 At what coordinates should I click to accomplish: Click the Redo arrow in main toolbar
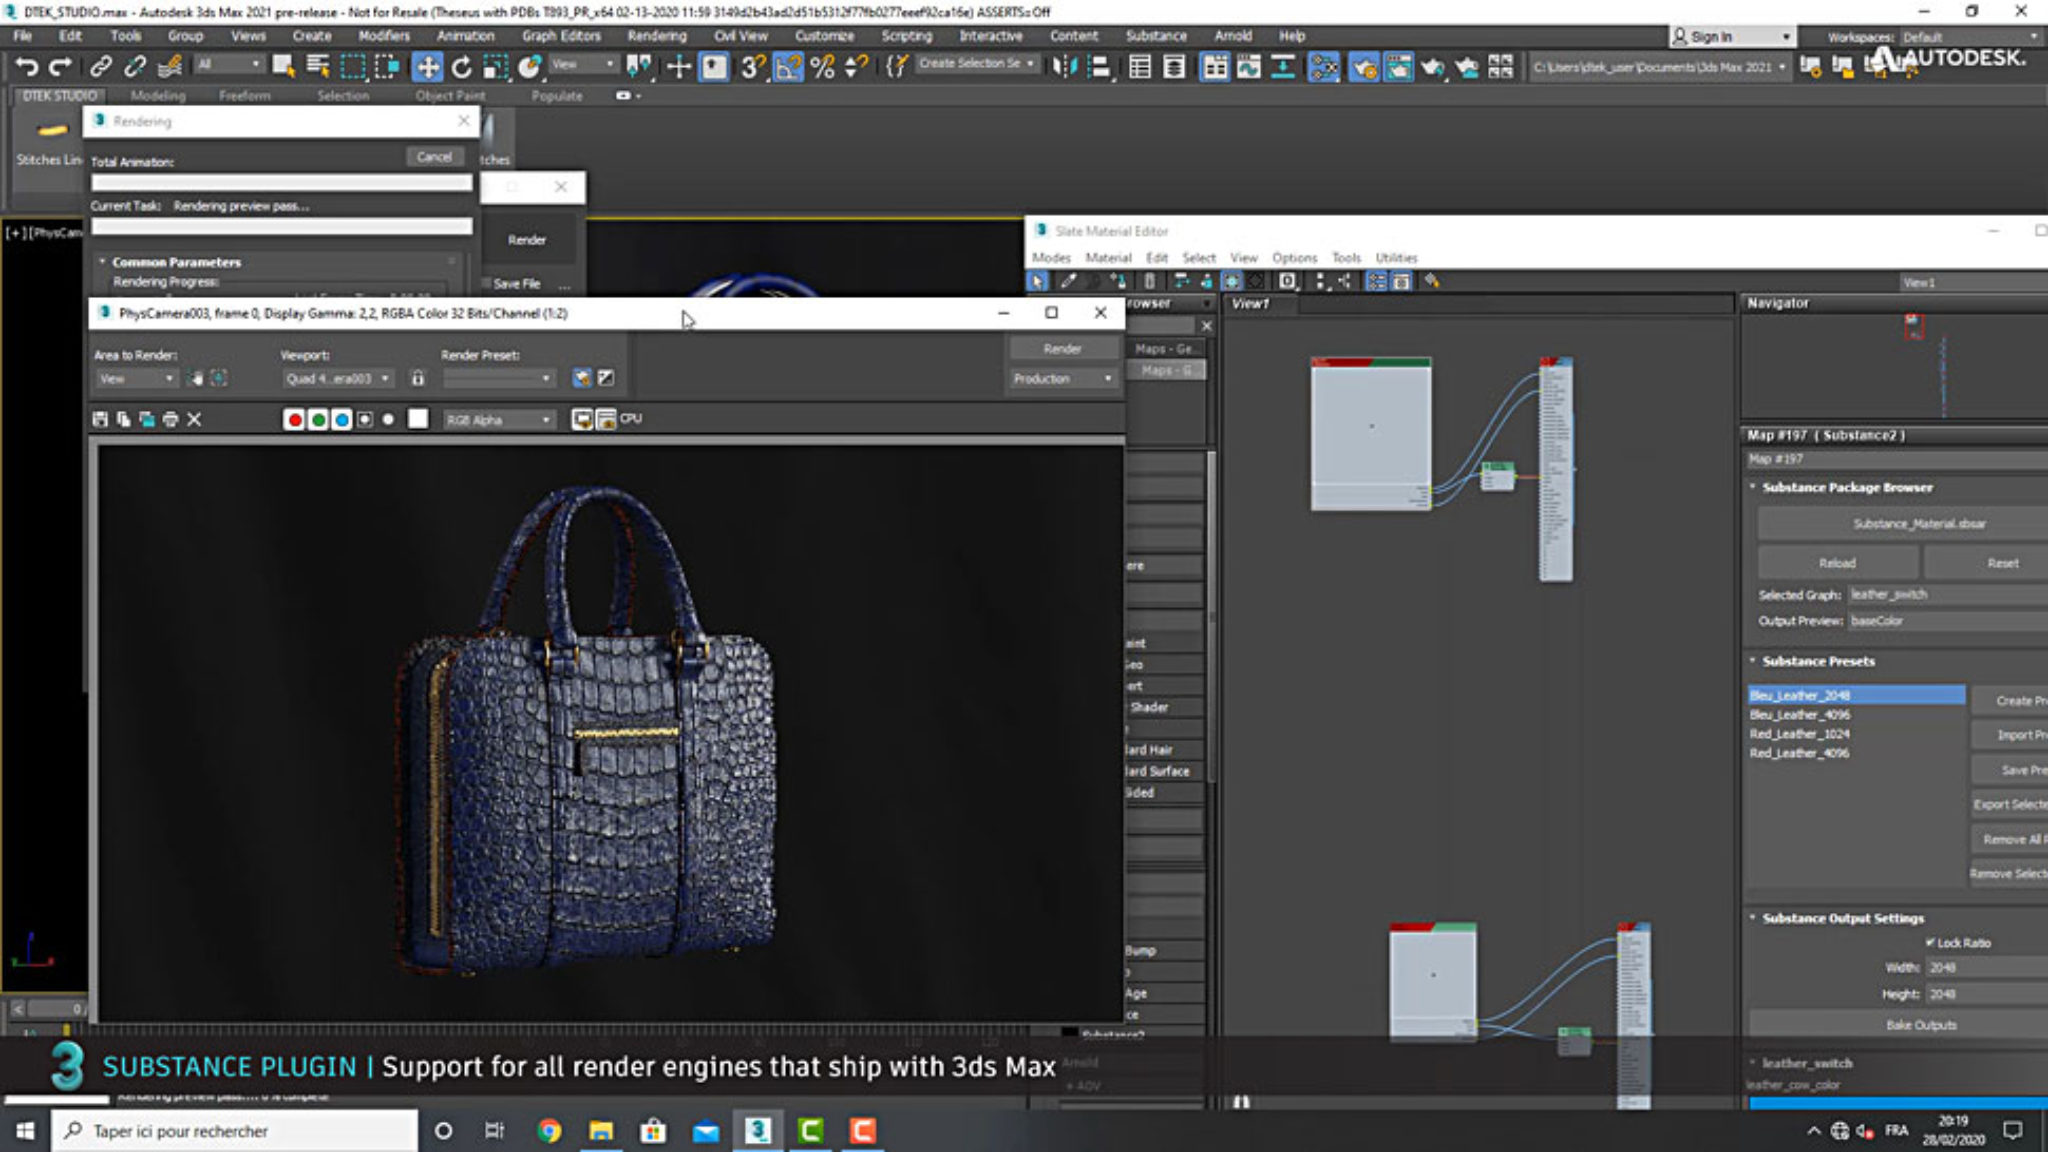tap(61, 67)
